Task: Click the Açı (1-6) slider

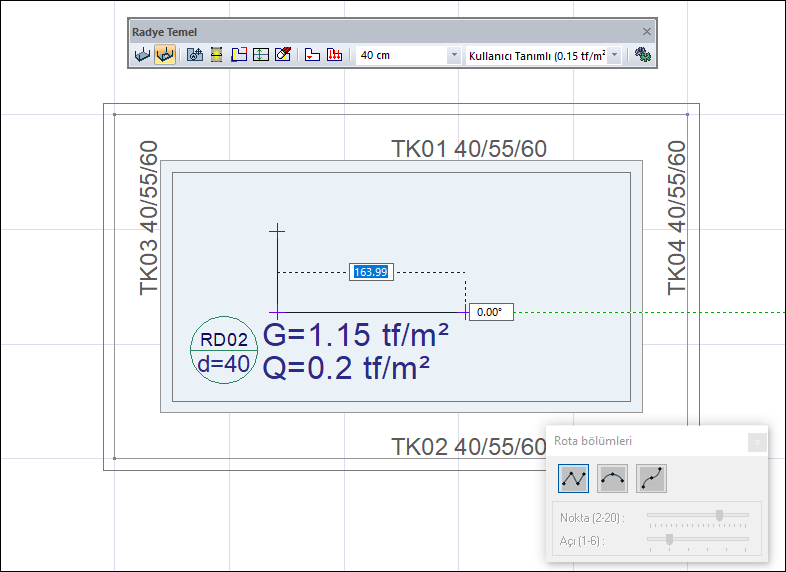Action: tap(698, 540)
